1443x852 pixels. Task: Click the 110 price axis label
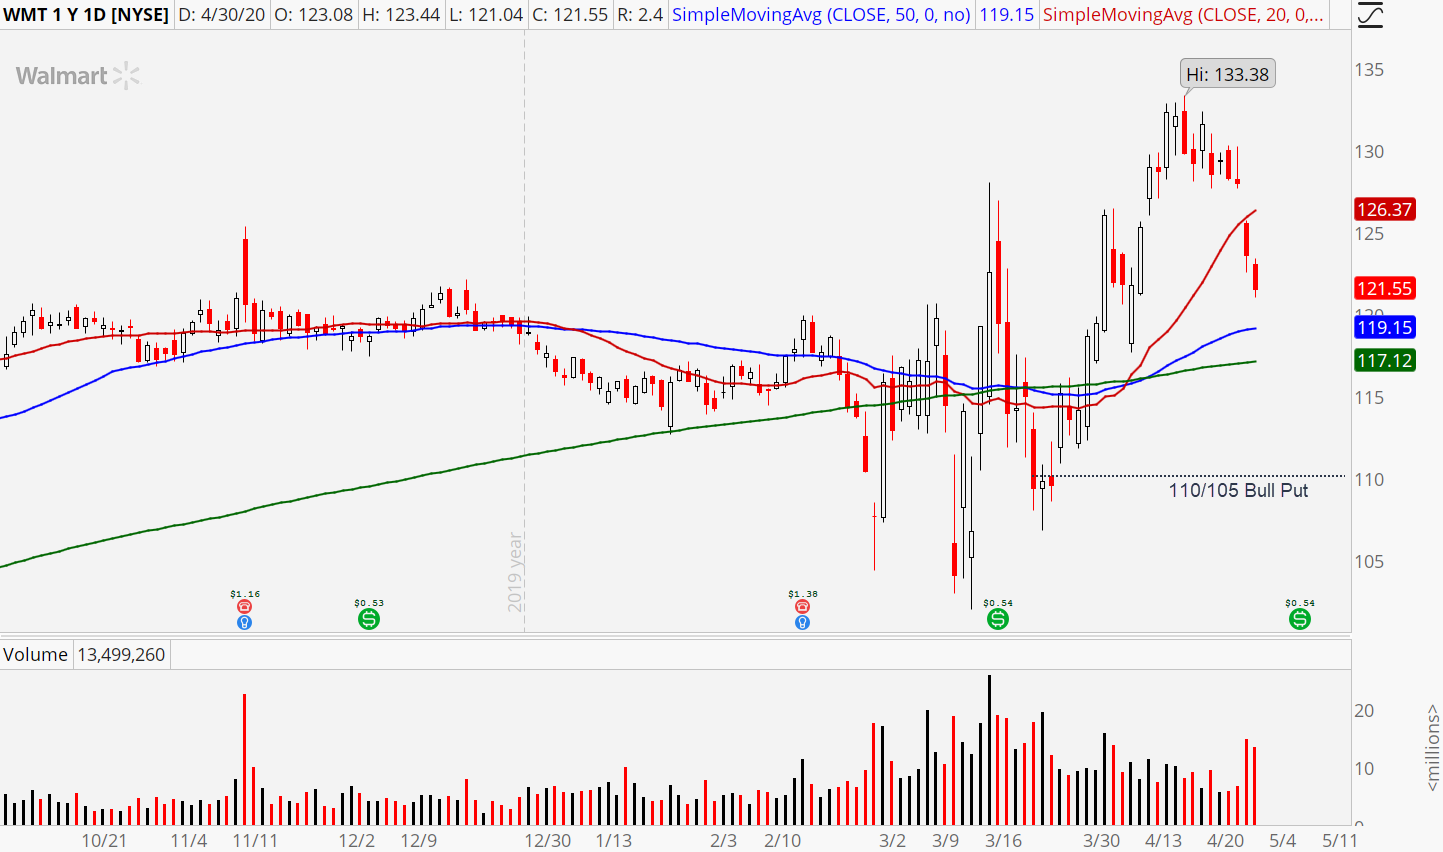click(1369, 479)
